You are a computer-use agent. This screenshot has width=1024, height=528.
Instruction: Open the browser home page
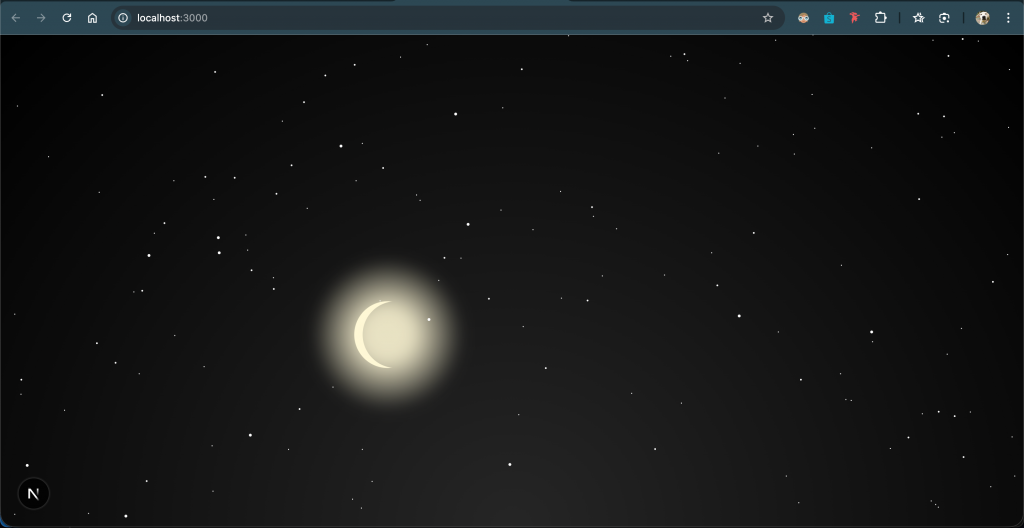(x=92, y=18)
